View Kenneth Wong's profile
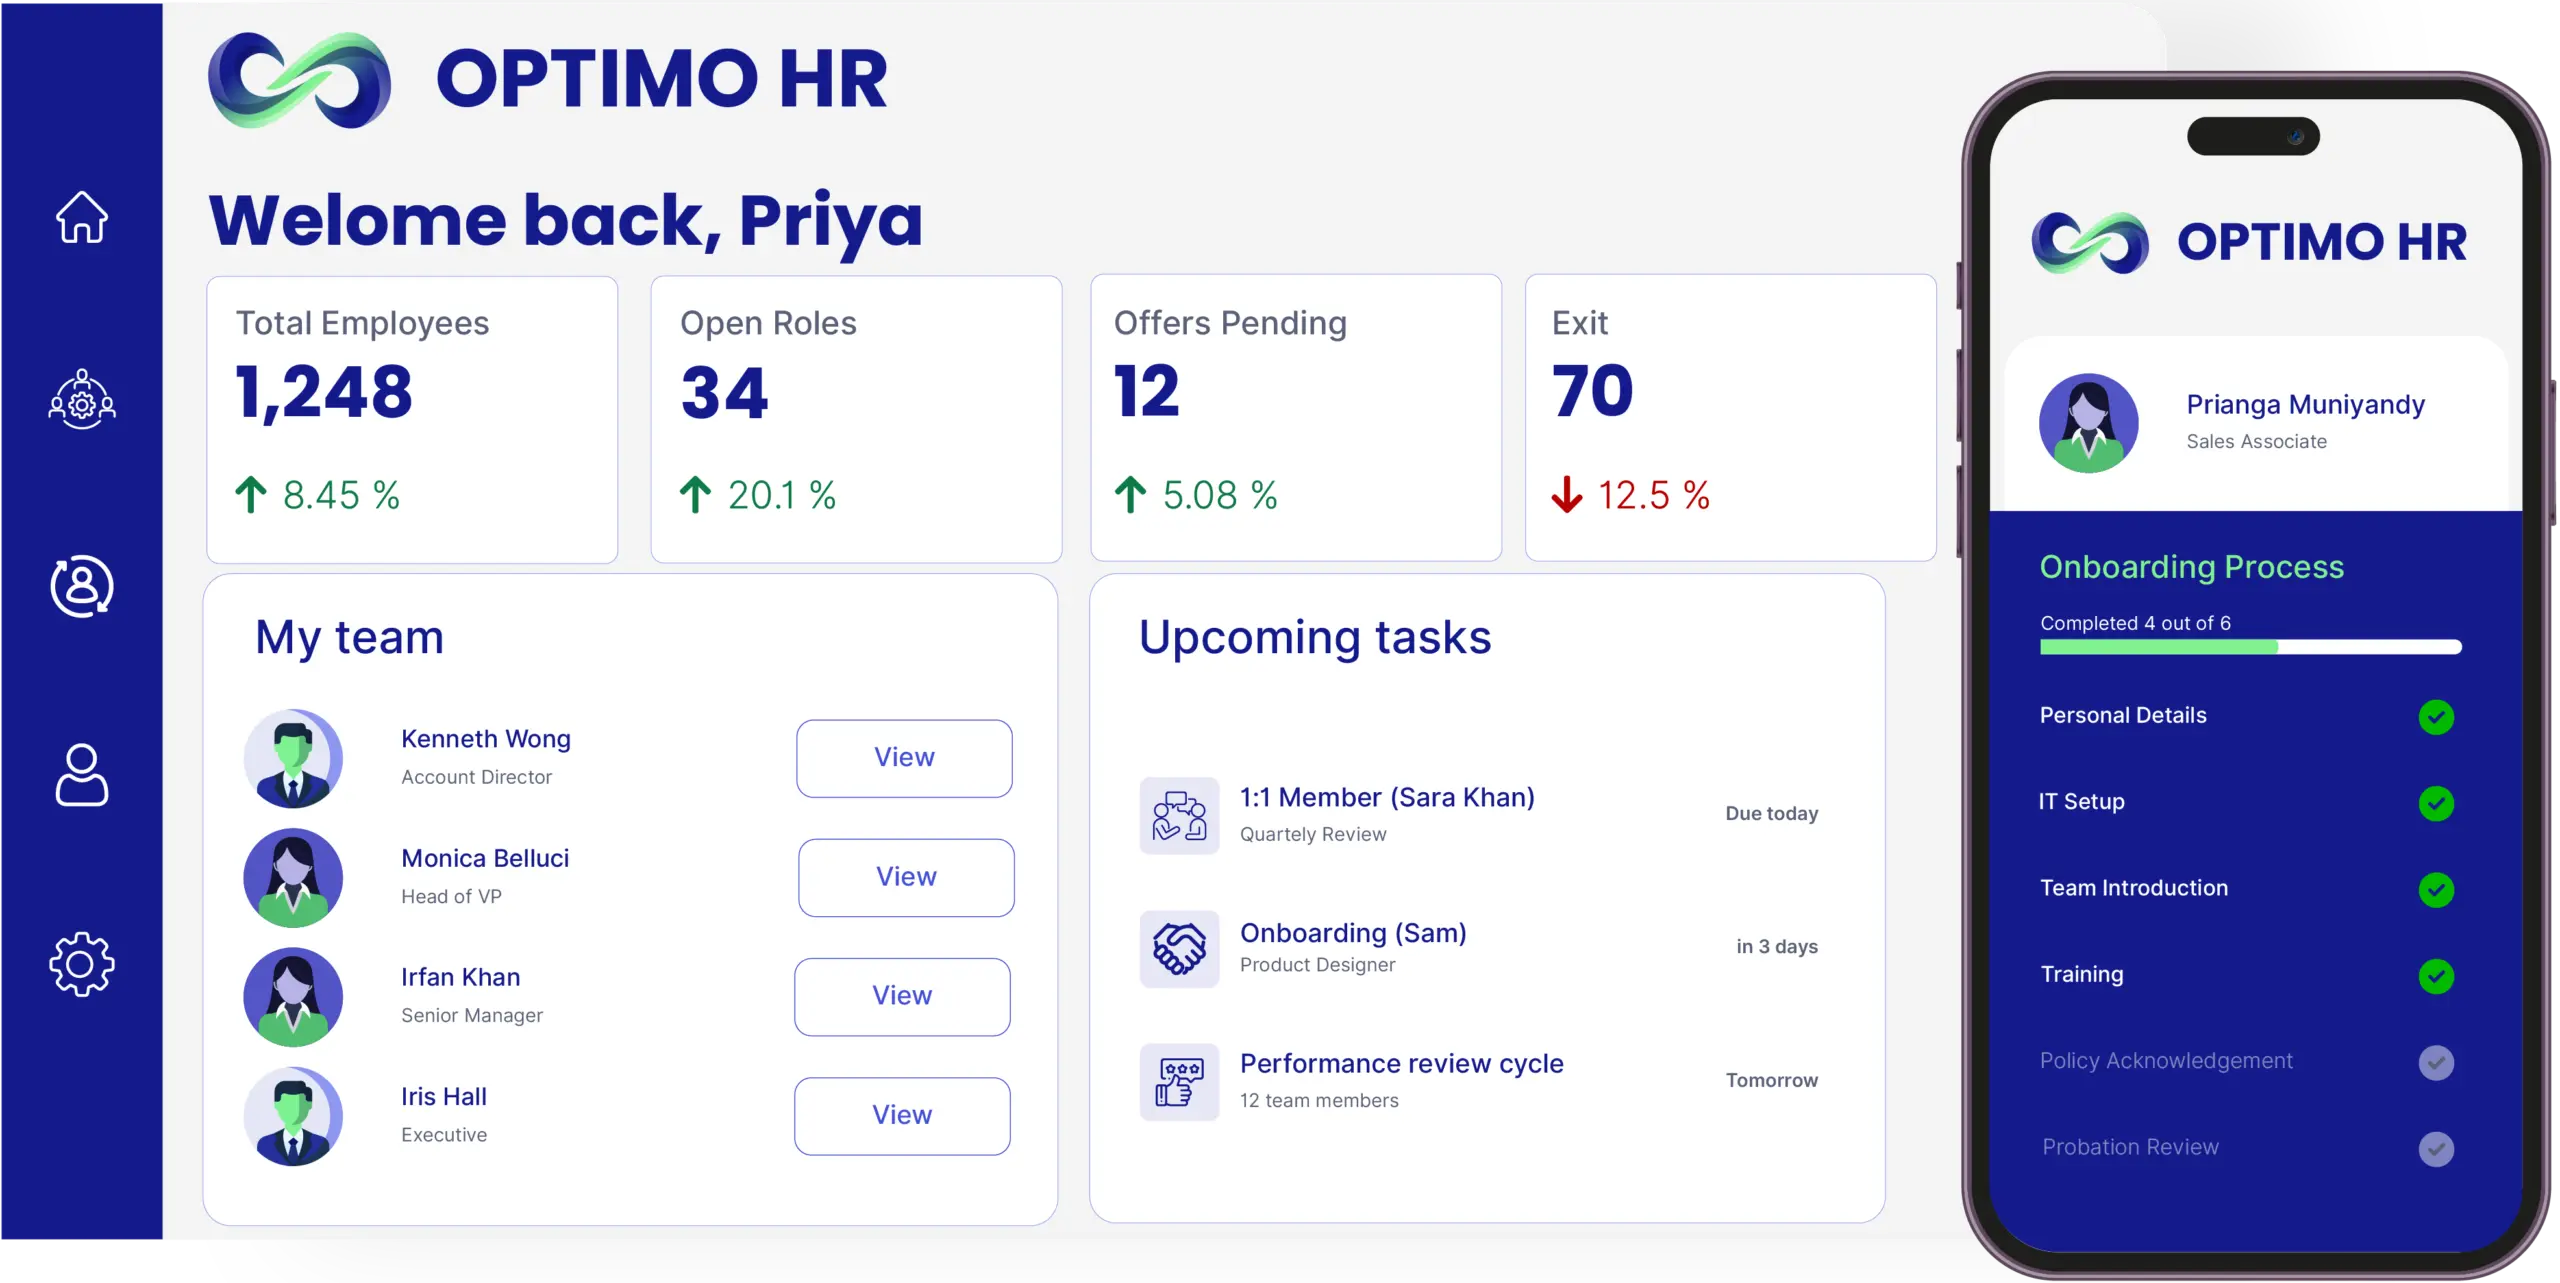The width and height of the screenshot is (2560, 1283). [904, 758]
